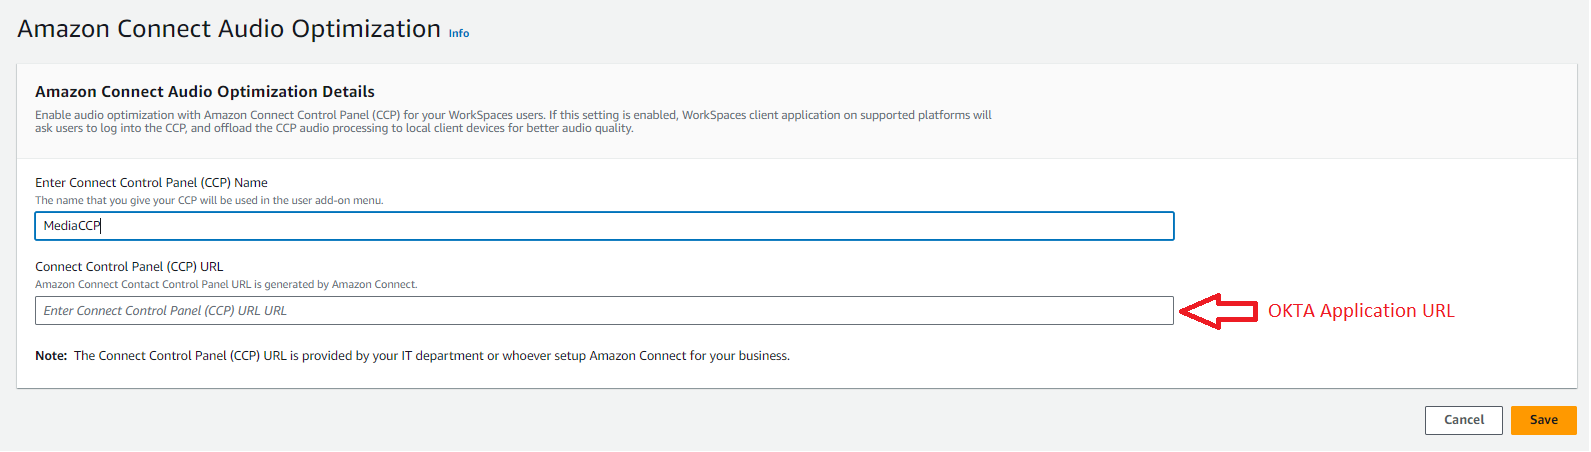Click the 'Amazon Connect Audio Optimization Details' heading

[205, 92]
